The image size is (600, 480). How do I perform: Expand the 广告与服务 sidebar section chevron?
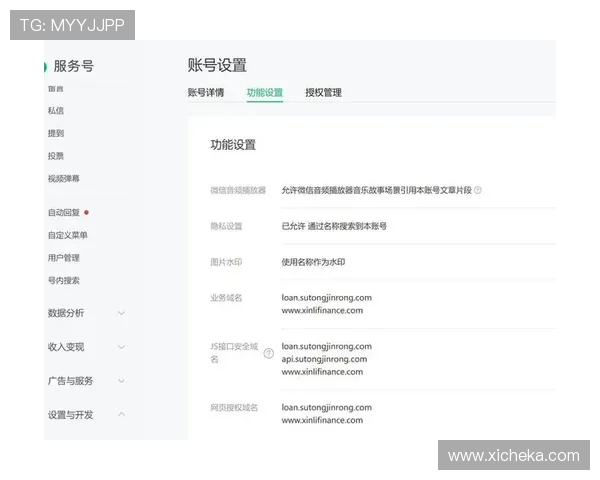(x=121, y=381)
